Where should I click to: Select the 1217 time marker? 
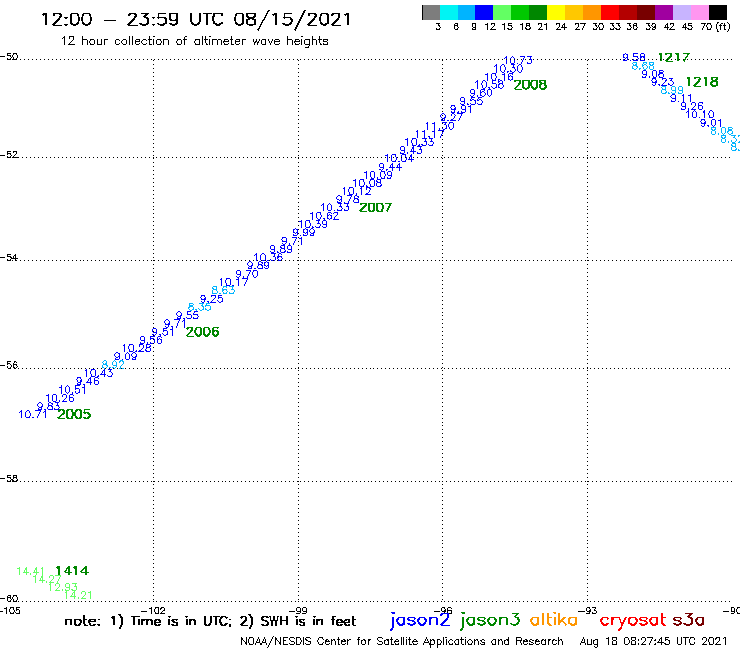(674, 58)
